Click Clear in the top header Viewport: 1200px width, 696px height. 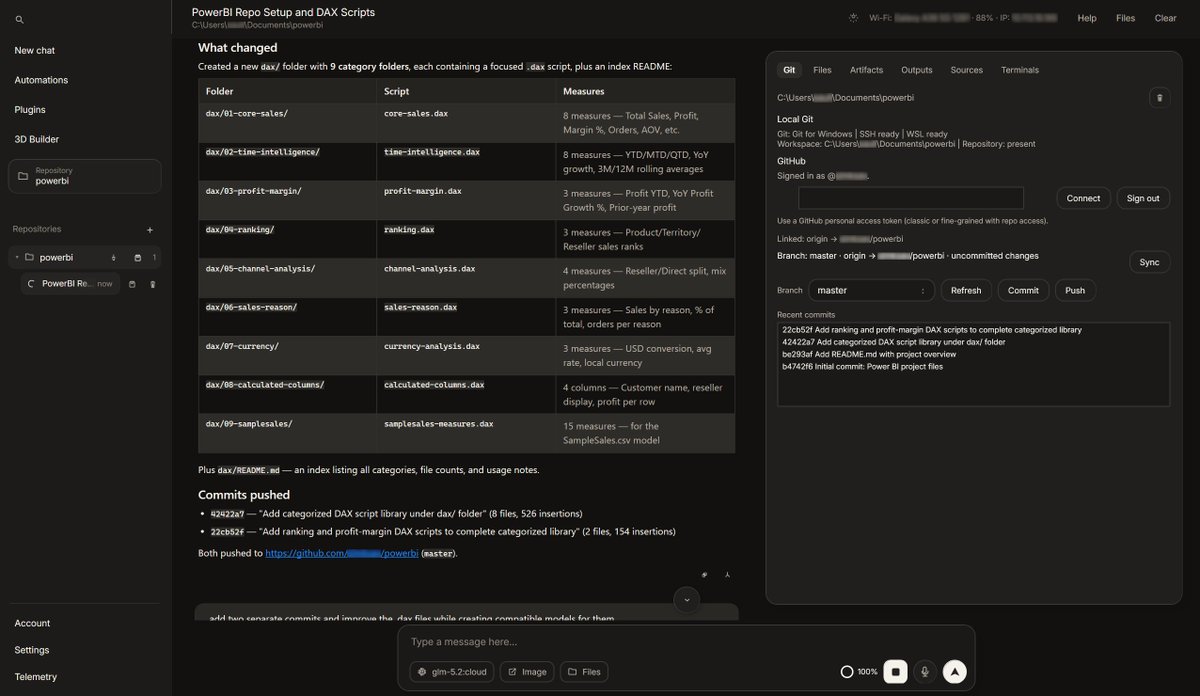pyautogui.click(x=1165, y=18)
